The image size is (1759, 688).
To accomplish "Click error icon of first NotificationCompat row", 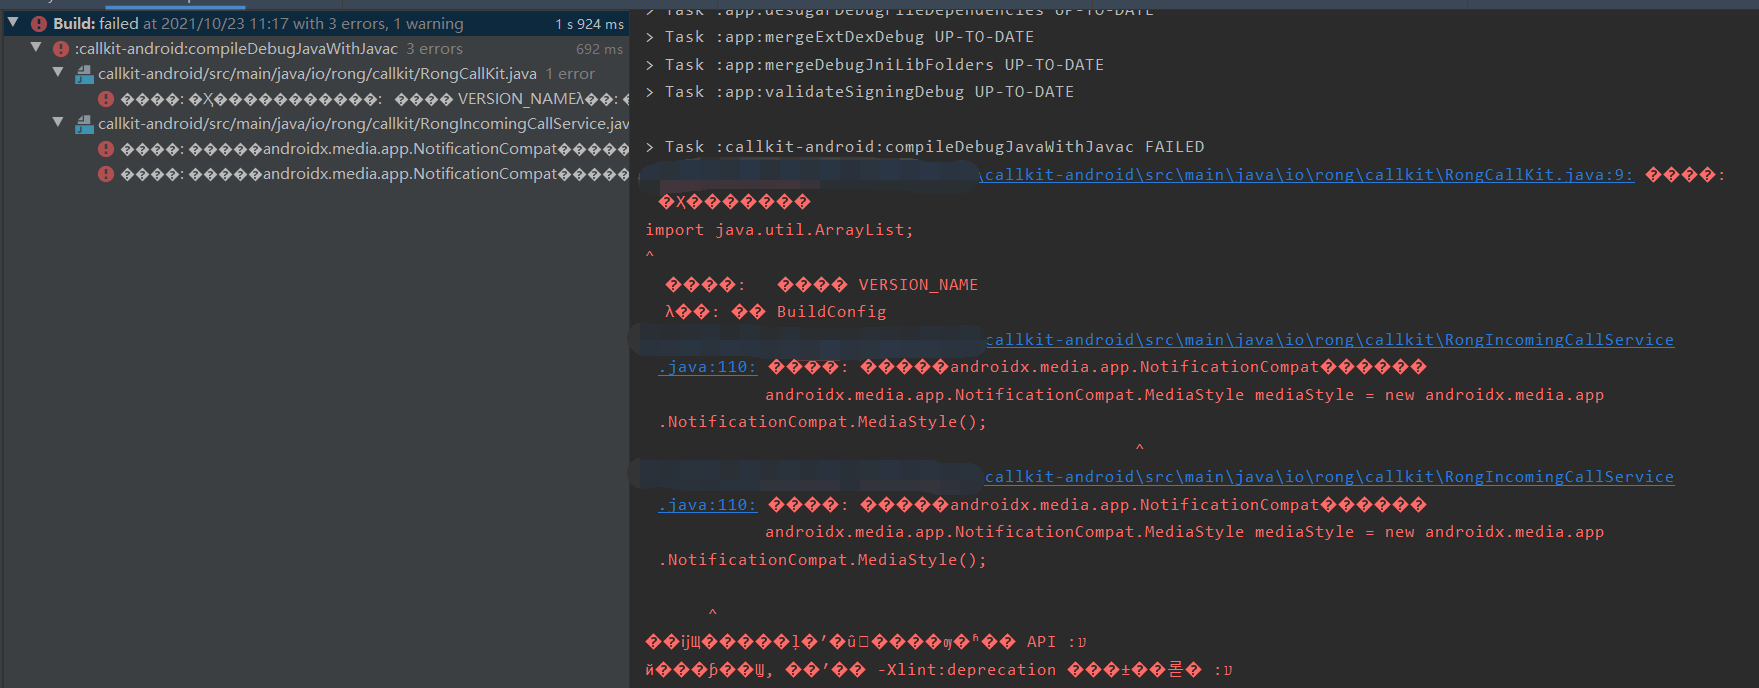I will (x=106, y=148).
